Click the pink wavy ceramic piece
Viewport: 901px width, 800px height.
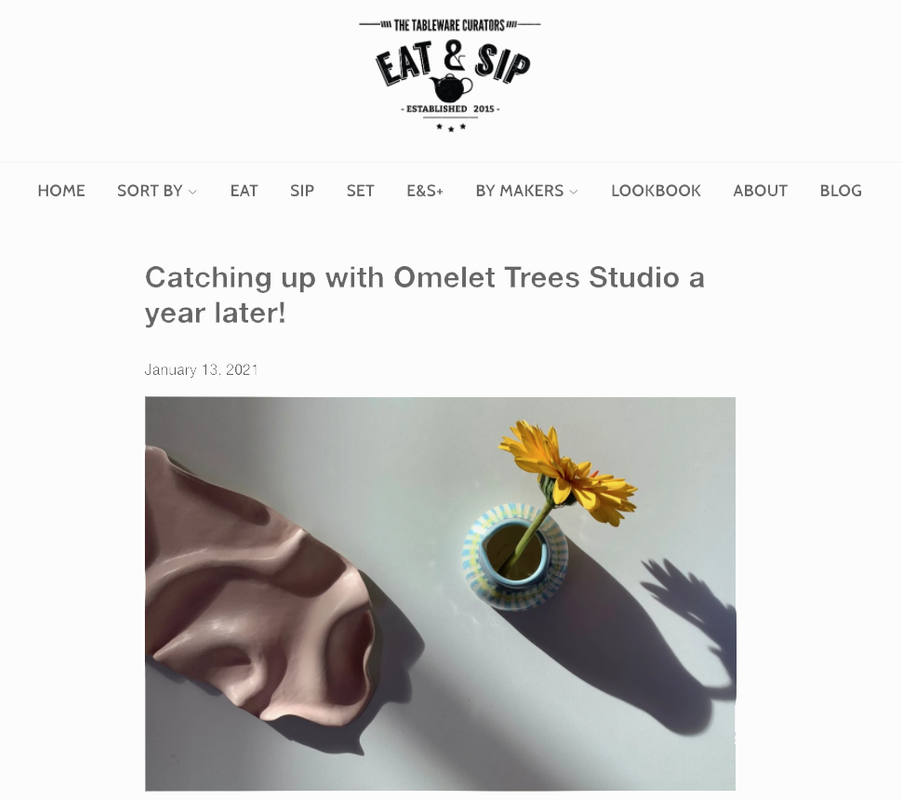click(261, 586)
